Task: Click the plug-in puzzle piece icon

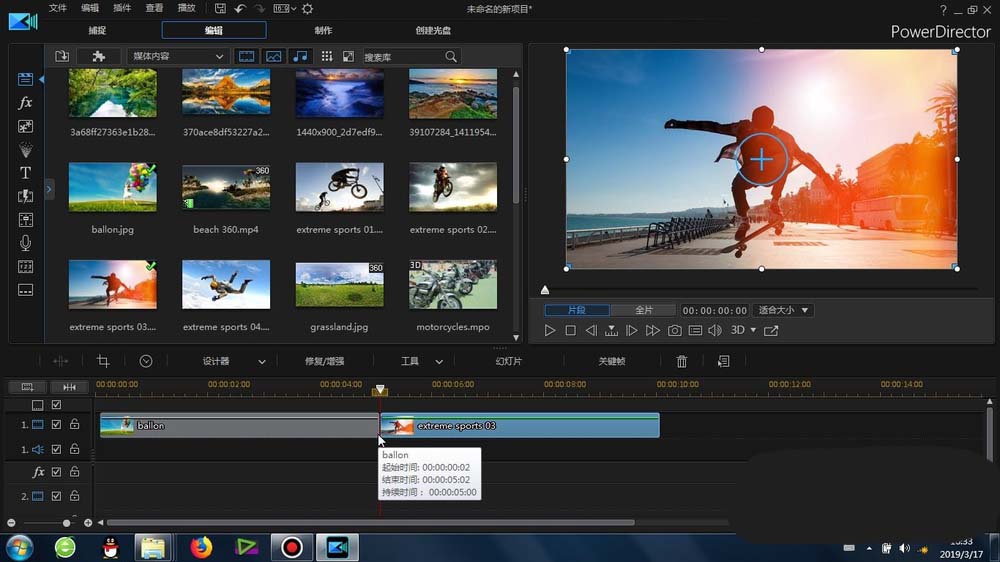Action: pyautogui.click(x=98, y=57)
